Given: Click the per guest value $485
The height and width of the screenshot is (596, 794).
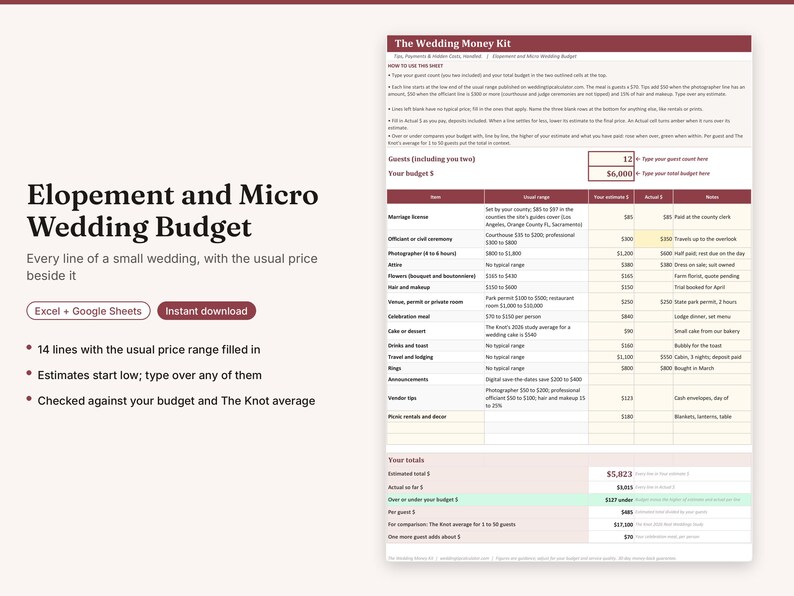Looking at the screenshot, I should click(627, 512).
